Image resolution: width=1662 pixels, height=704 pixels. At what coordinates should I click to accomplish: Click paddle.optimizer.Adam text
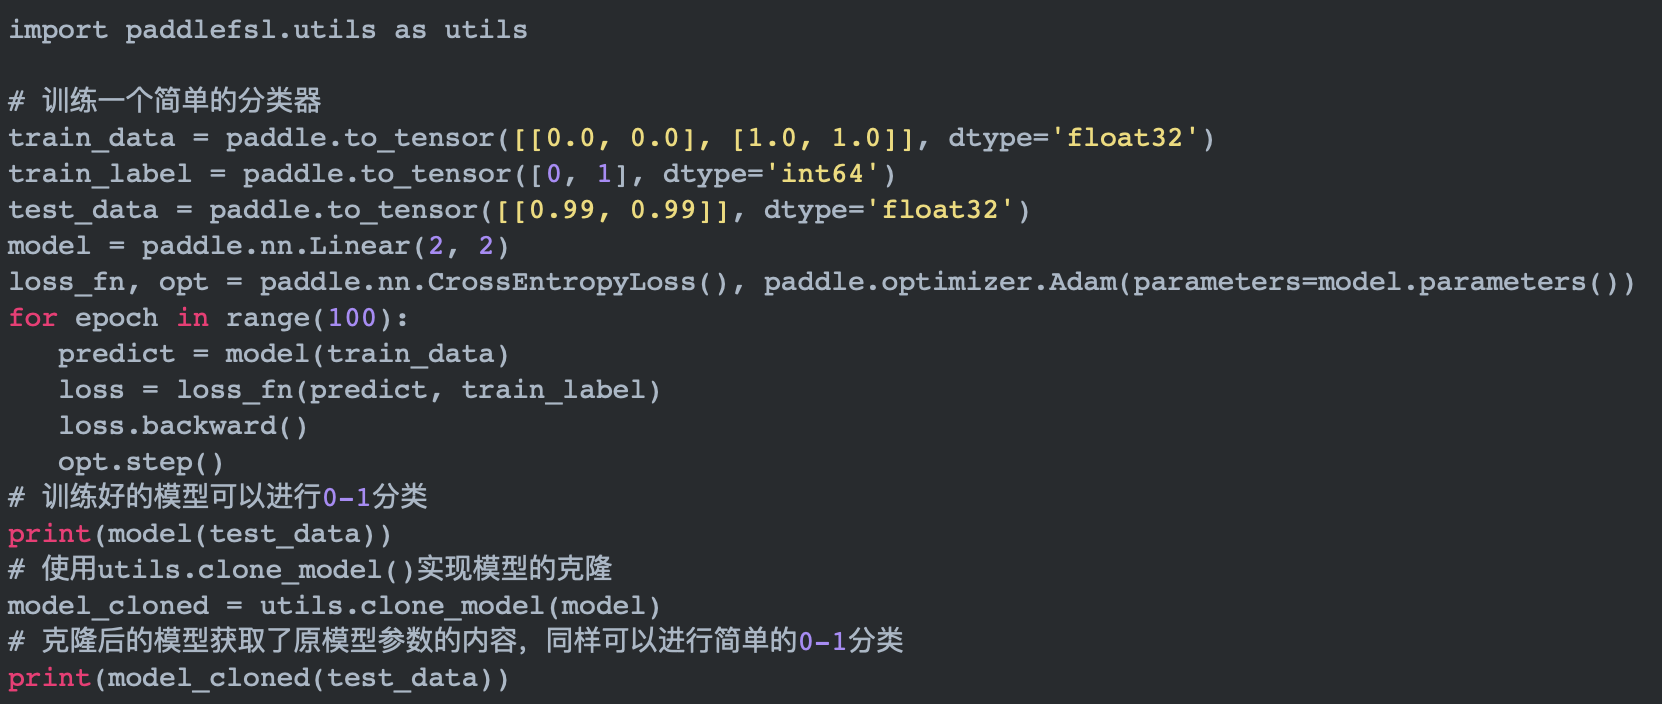940,282
